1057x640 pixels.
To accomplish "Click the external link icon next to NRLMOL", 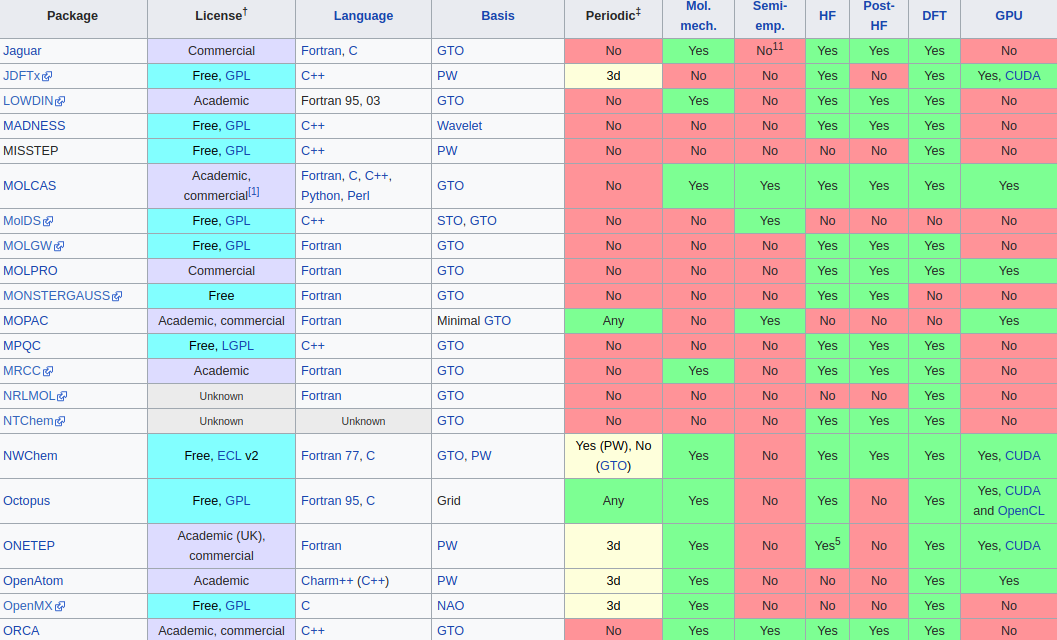I will click(62, 396).
